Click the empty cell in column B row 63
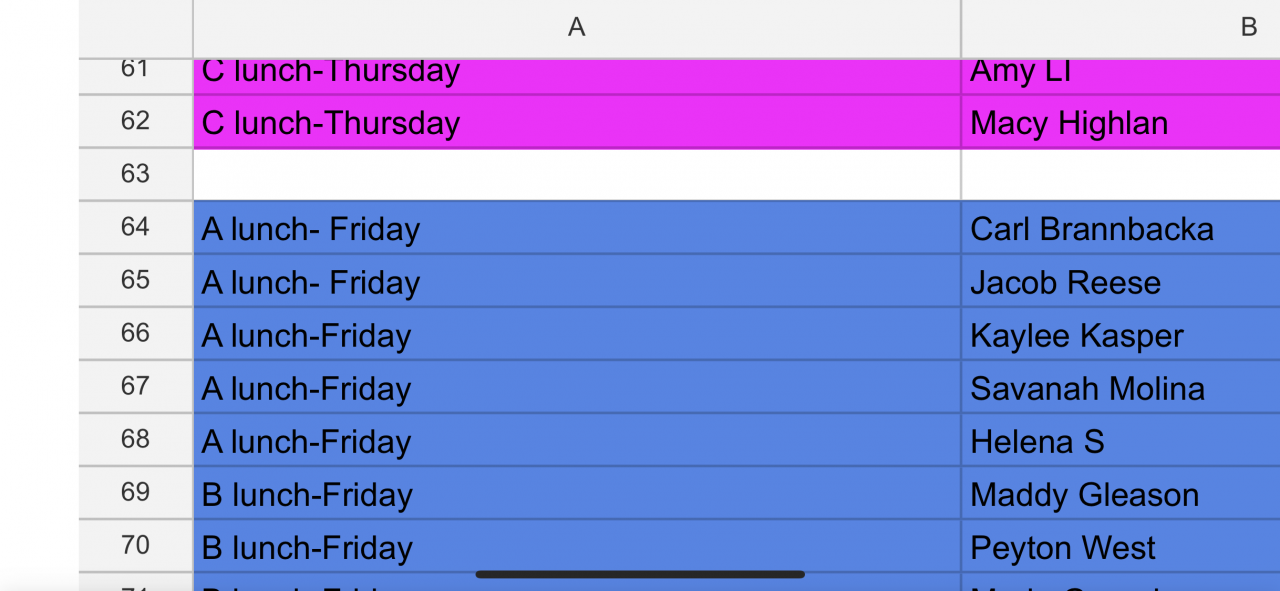Image resolution: width=1280 pixels, height=591 pixels. click(x=1120, y=175)
